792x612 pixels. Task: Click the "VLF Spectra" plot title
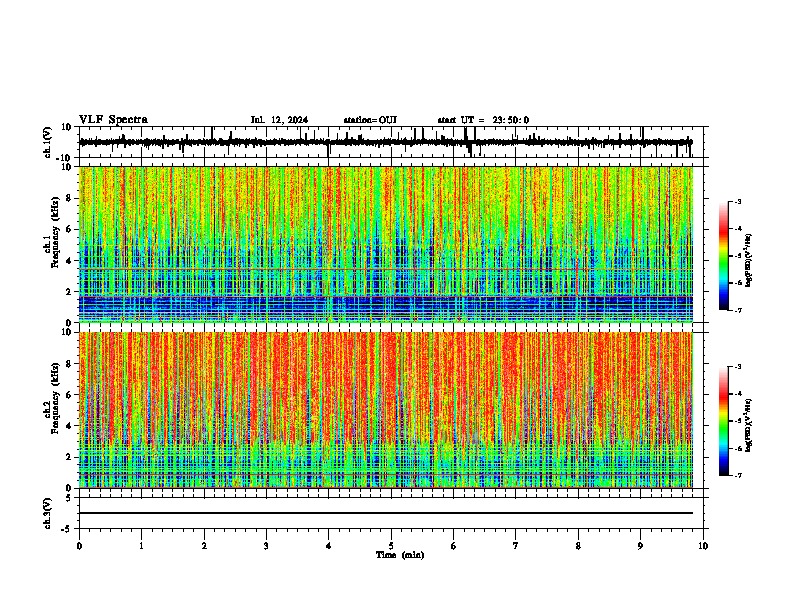113,120
